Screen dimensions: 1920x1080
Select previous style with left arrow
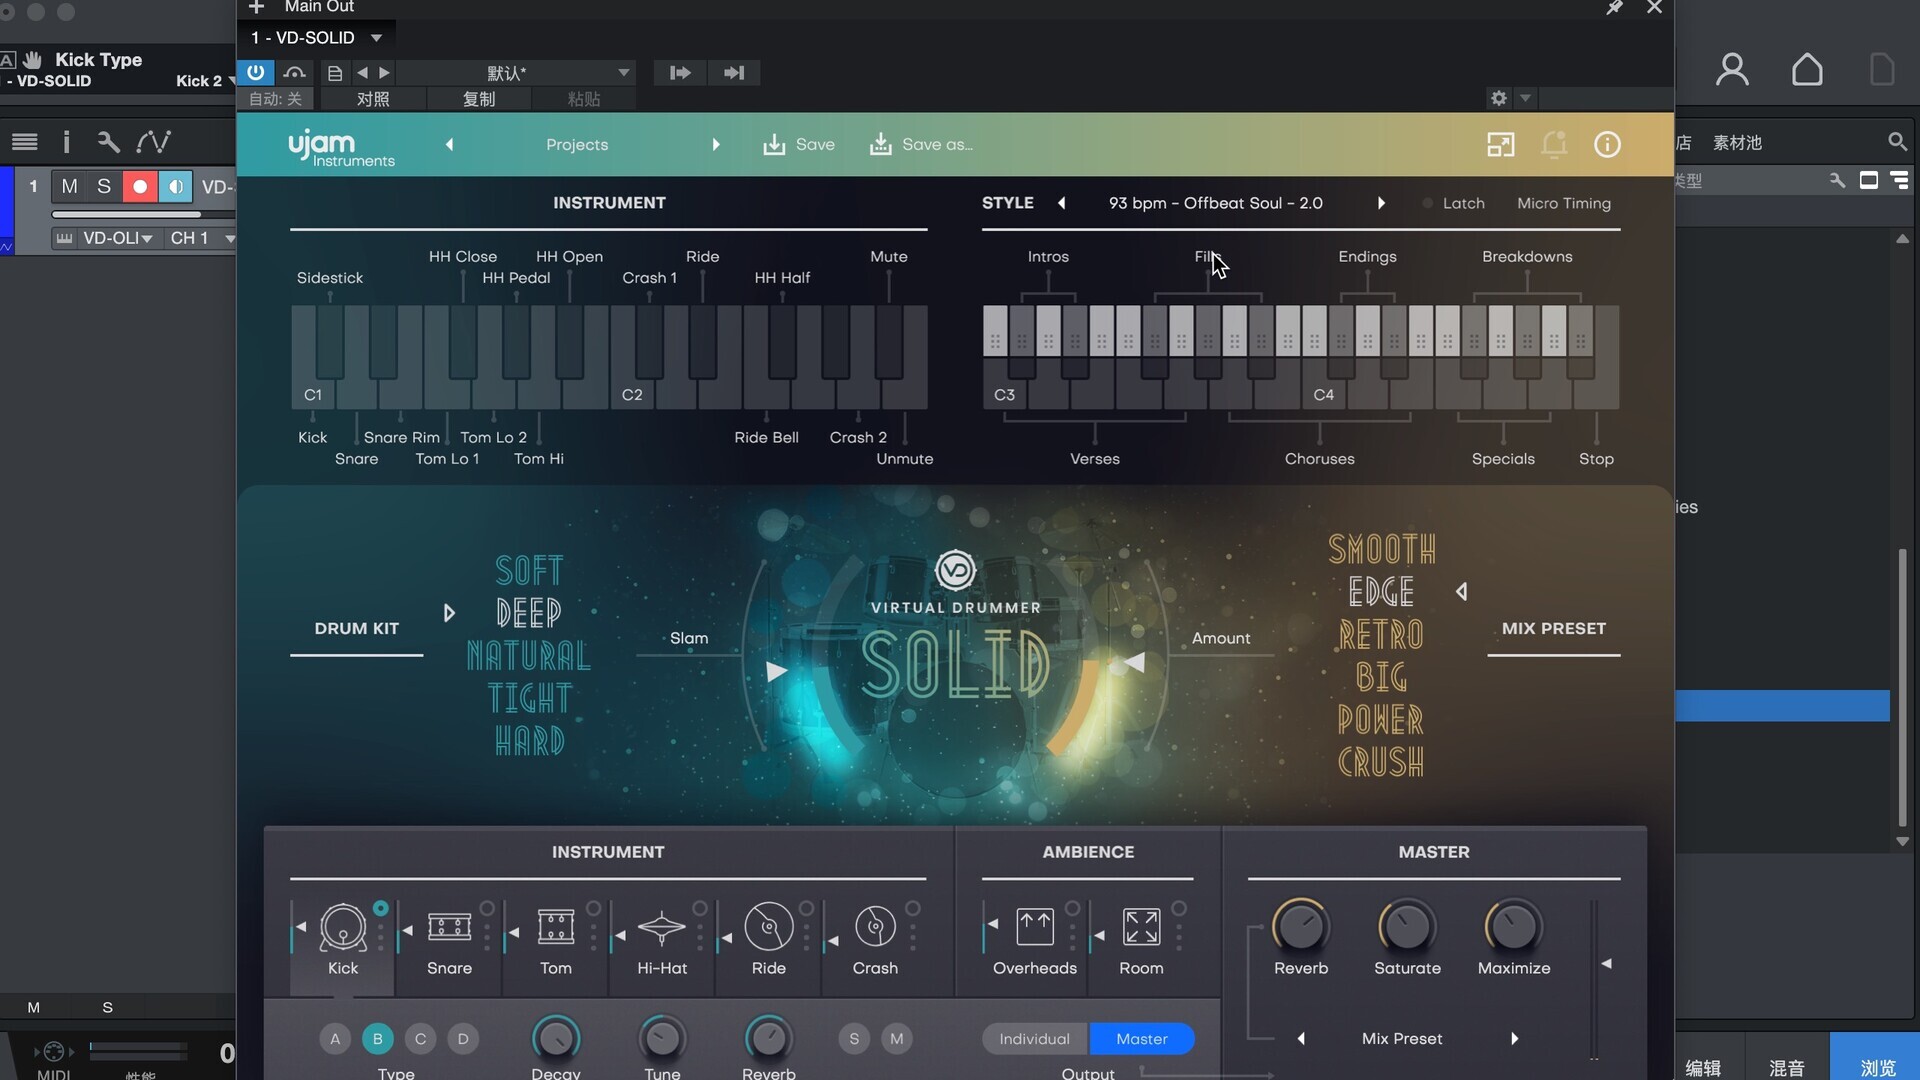tap(1062, 203)
